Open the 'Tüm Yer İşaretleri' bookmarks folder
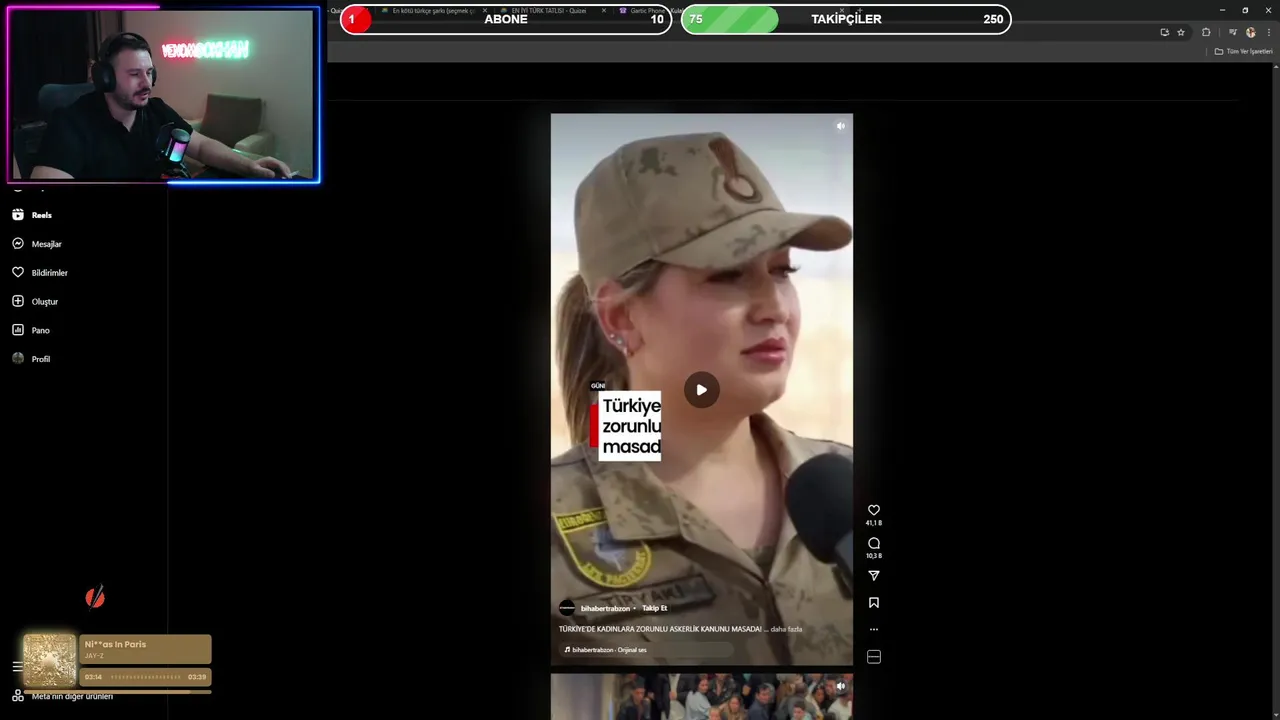 pos(1244,51)
